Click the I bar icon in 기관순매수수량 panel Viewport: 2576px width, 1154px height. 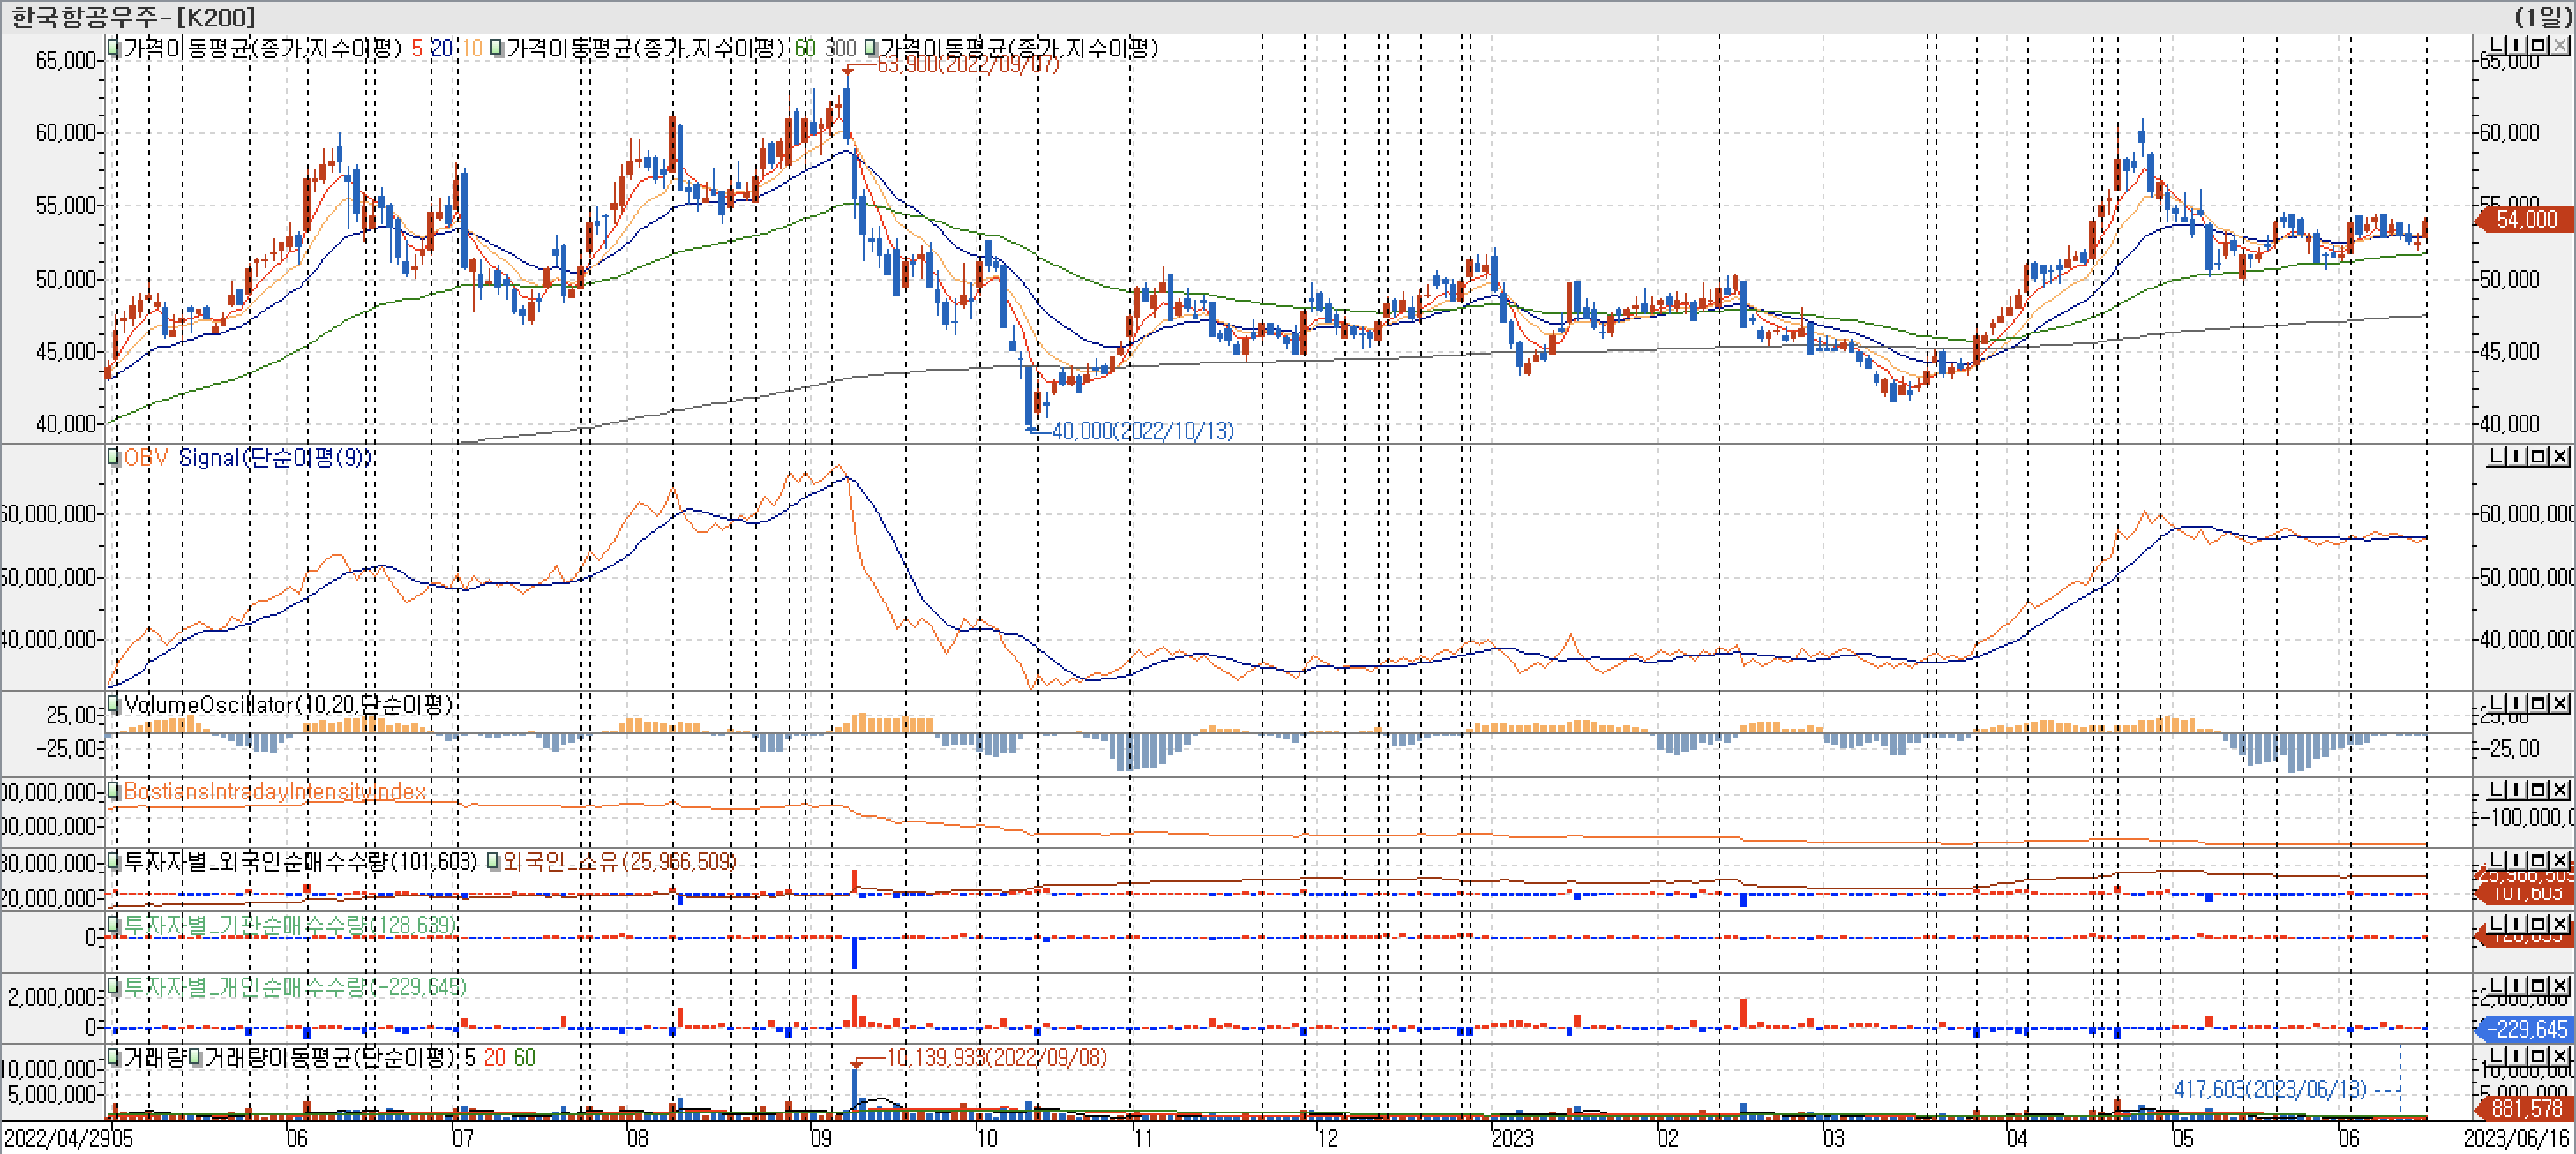(2518, 923)
